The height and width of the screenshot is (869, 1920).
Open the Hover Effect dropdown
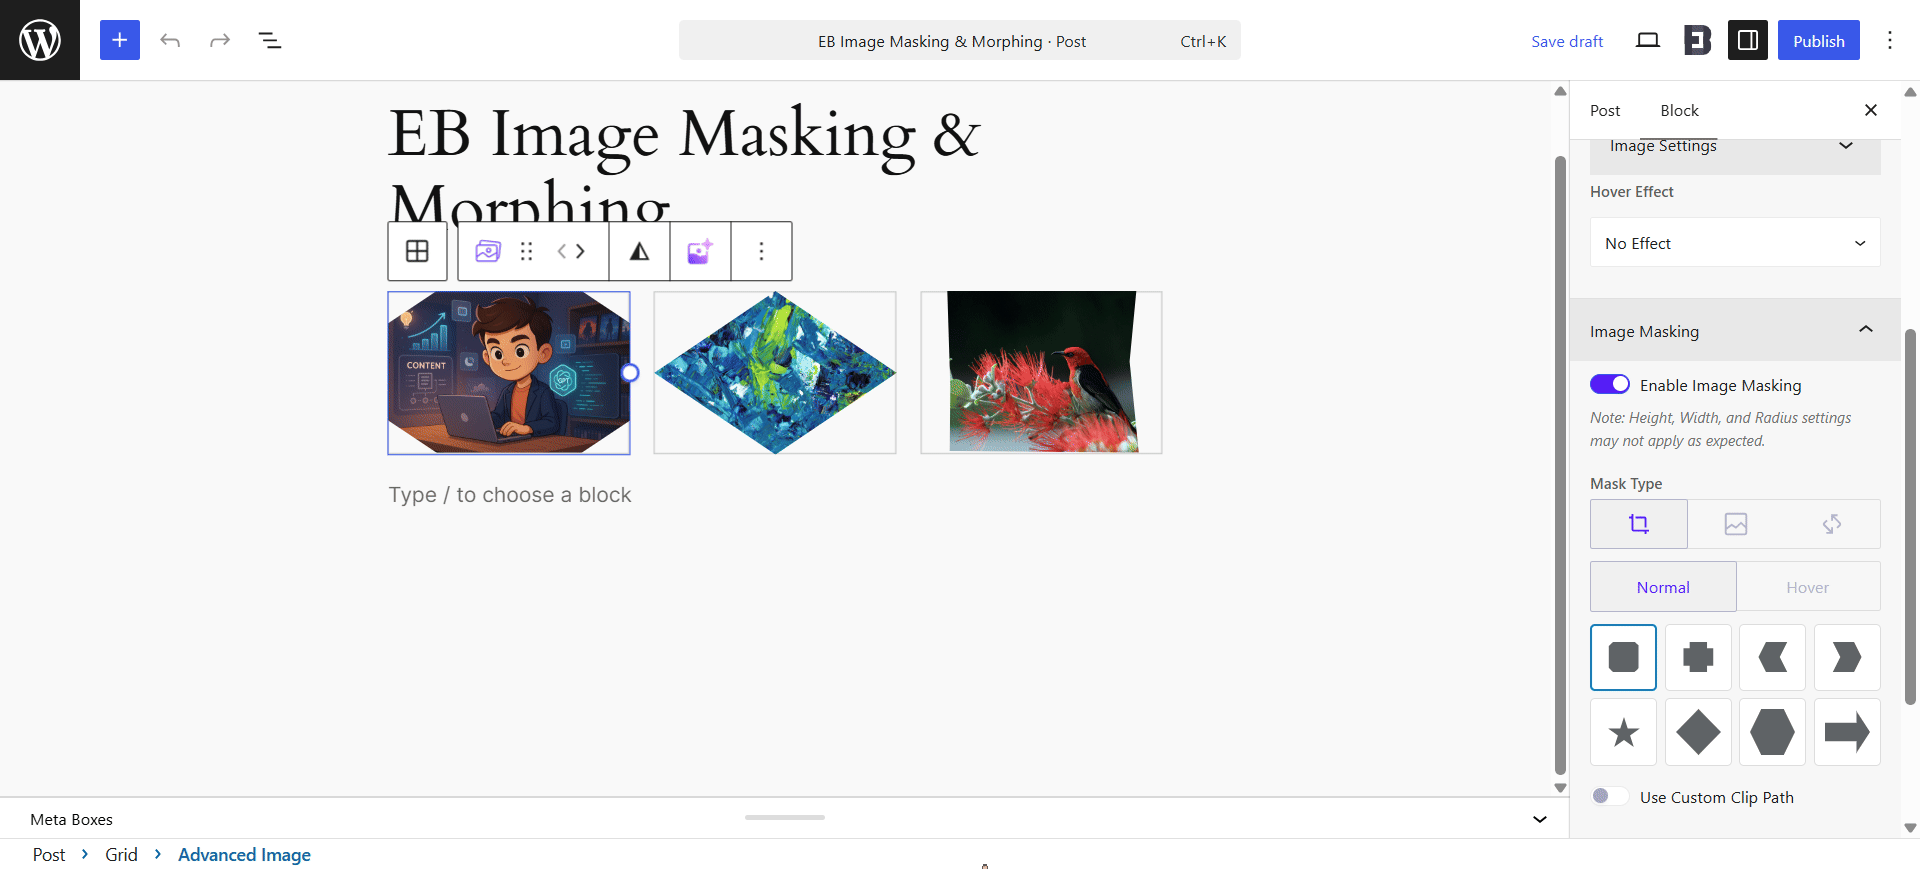click(x=1735, y=243)
